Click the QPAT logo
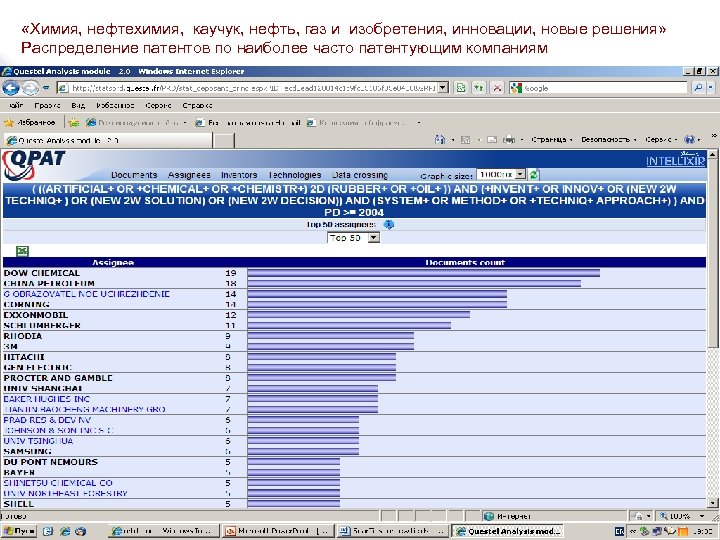The width and height of the screenshot is (720, 540). pyautogui.click(x=34, y=165)
